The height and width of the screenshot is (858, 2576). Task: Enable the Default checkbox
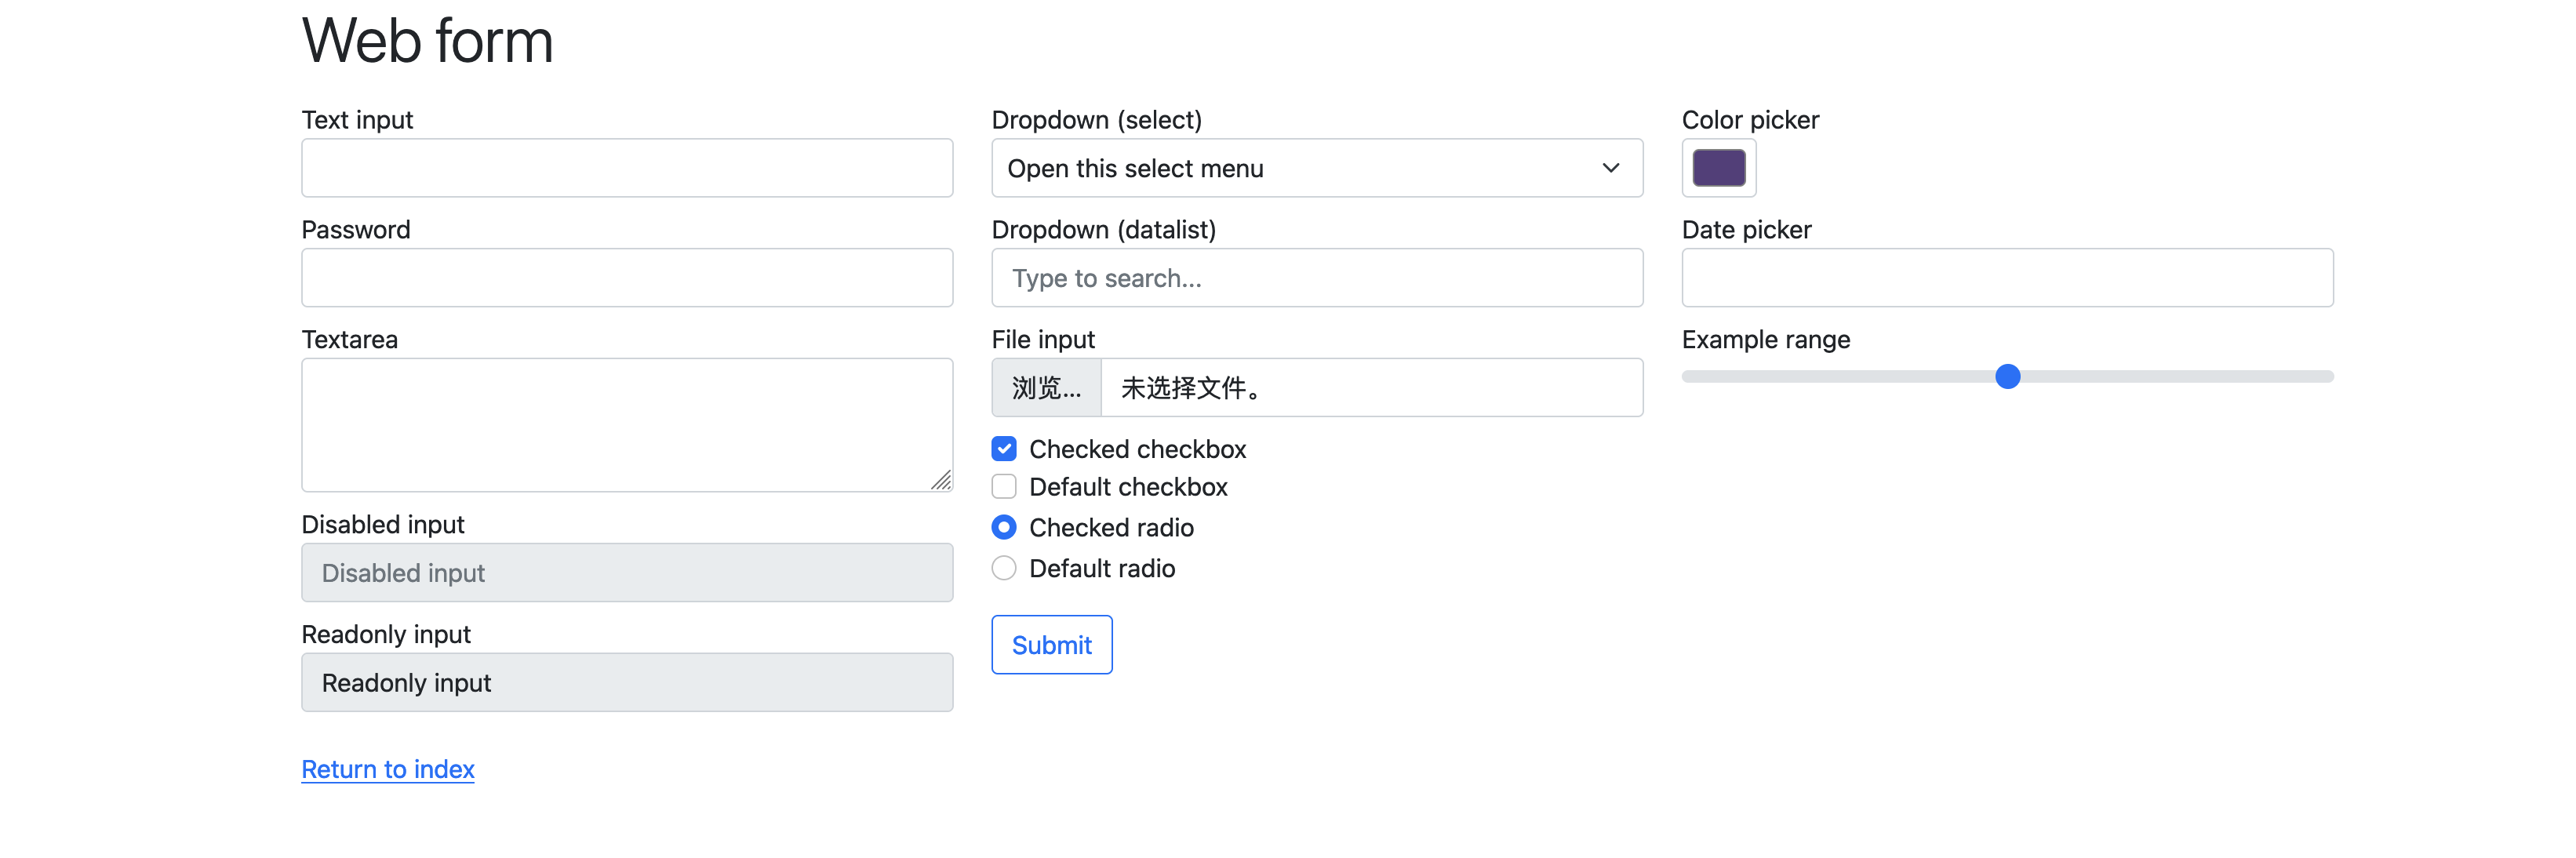coord(1004,488)
